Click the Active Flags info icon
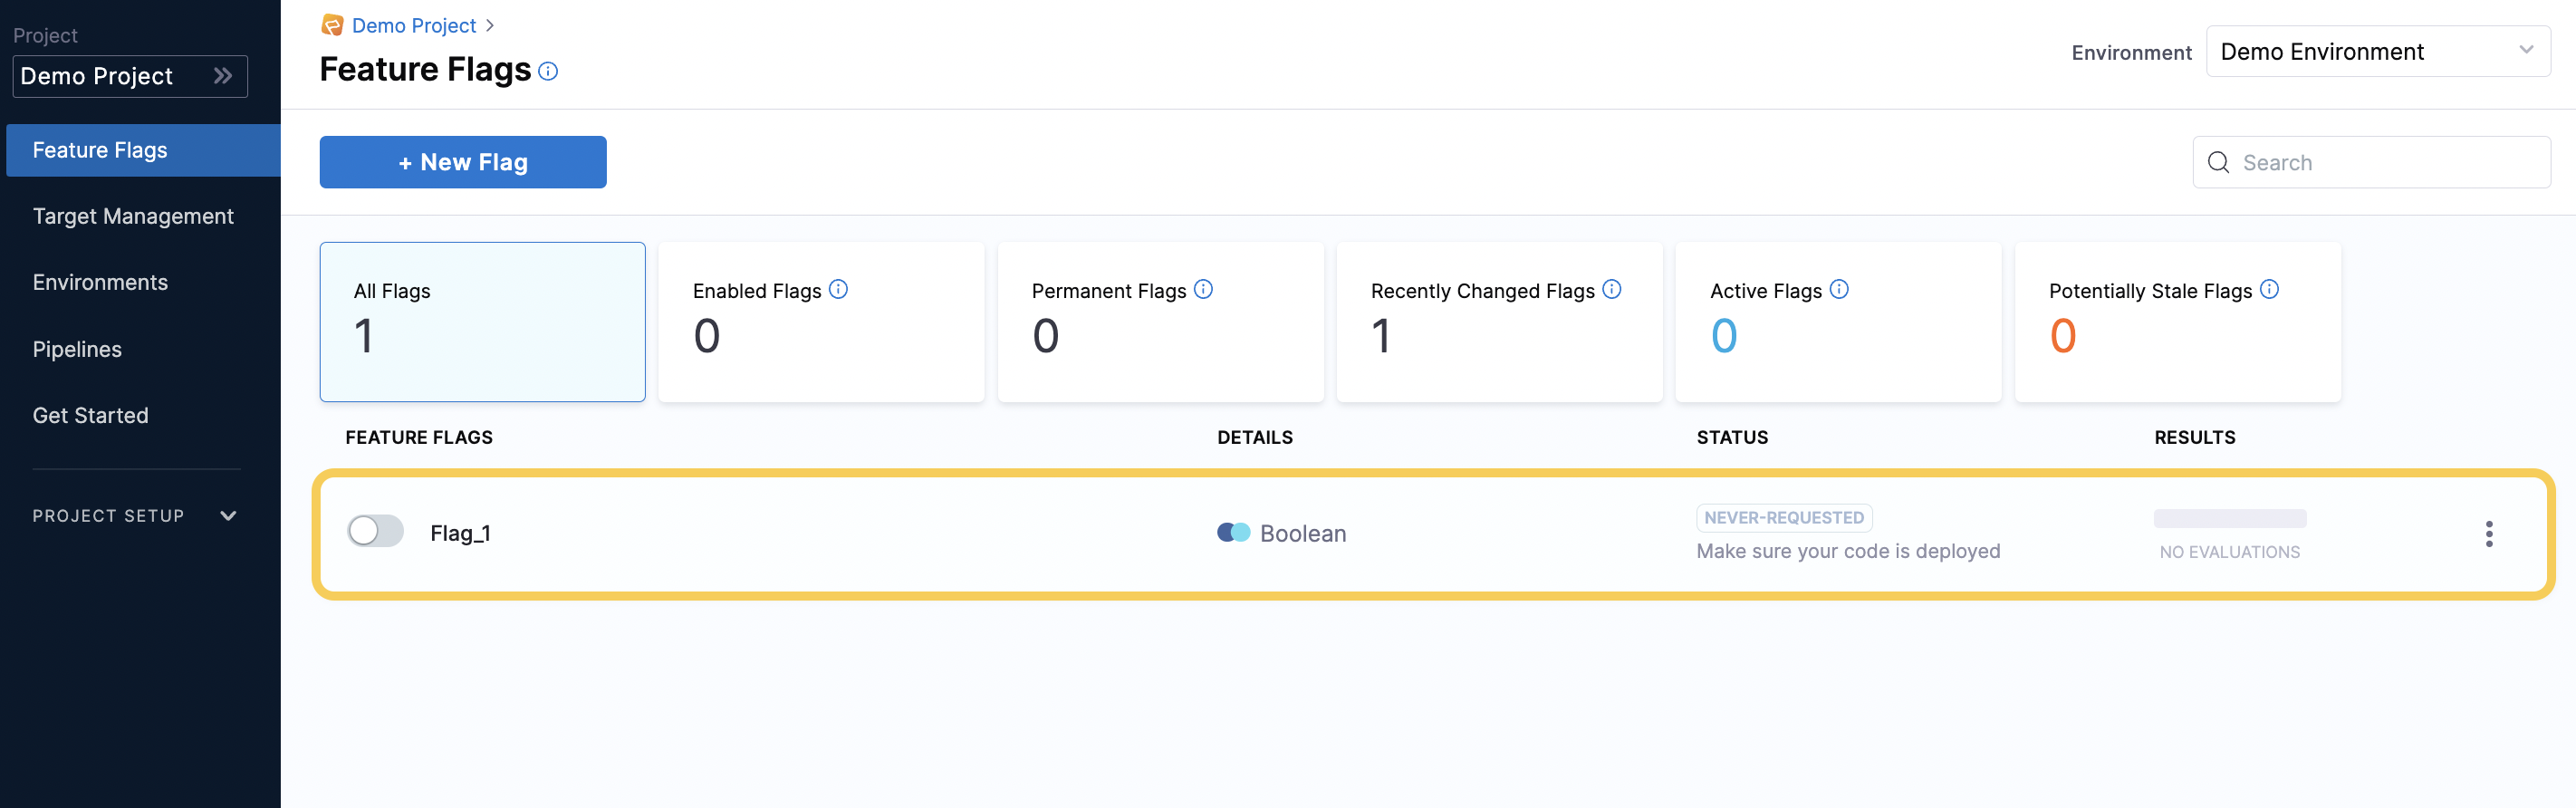Screen dimensions: 2576x808 click(1838, 289)
